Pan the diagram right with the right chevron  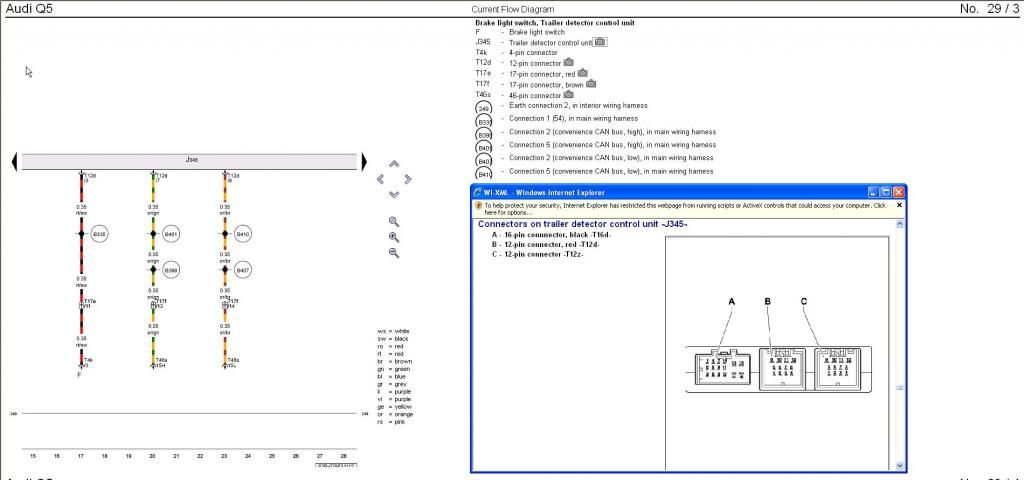coord(408,179)
